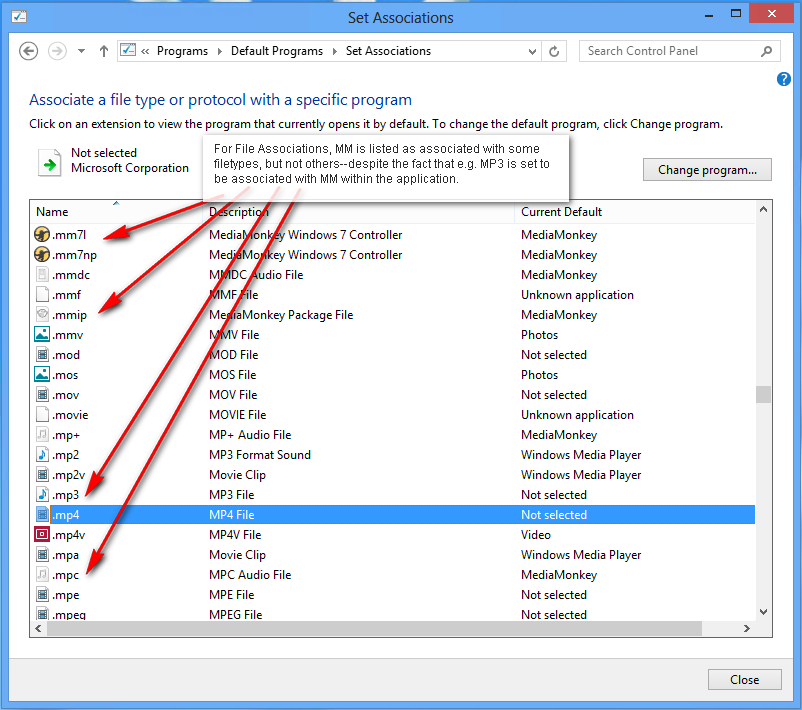Click the MediaMonkey icon beside .mm7np
Screen dimensions: 802x710
(42, 254)
